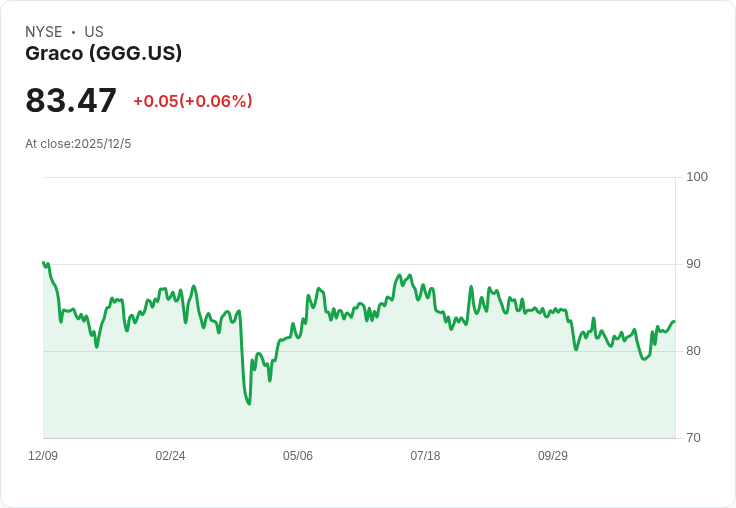The width and height of the screenshot is (736, 508).
Task: Click the NYSE exchange label
Action: pos(44,32)
